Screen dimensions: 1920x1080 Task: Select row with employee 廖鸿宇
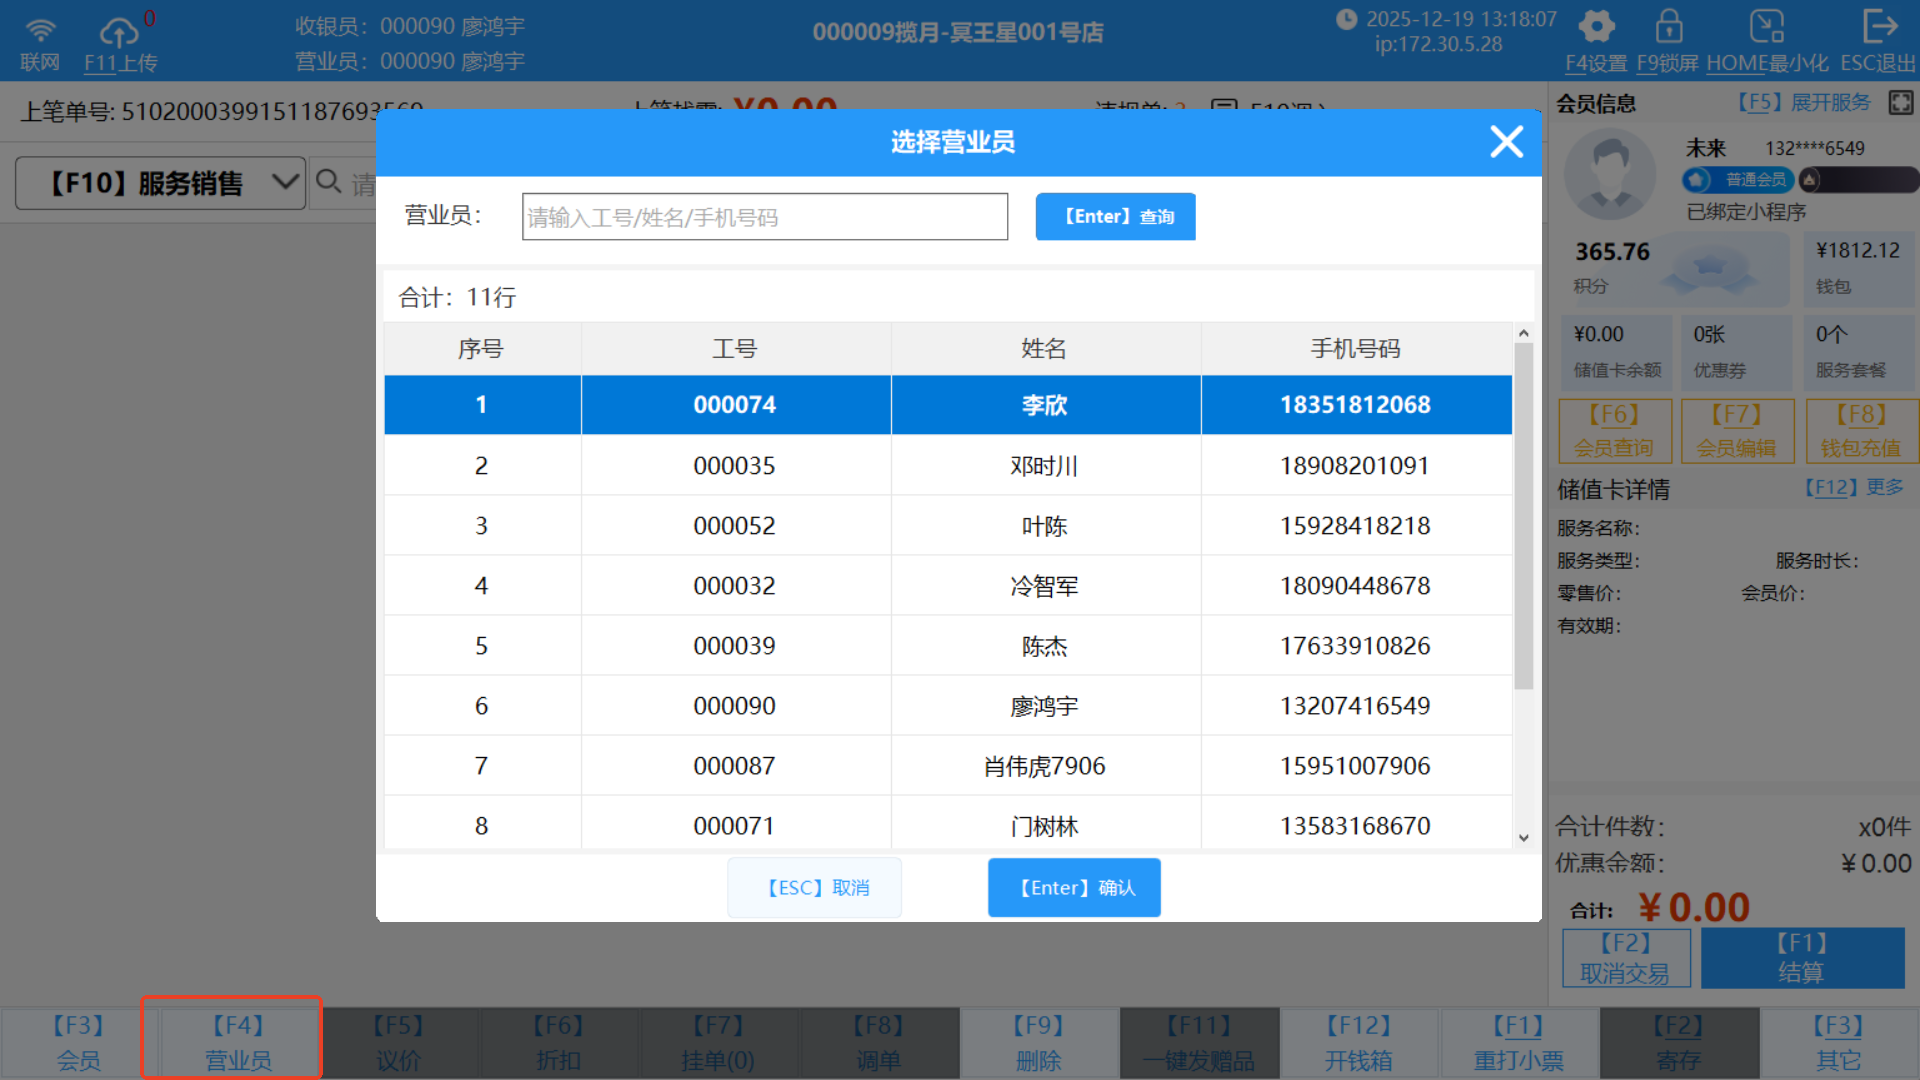coord(948,706)
